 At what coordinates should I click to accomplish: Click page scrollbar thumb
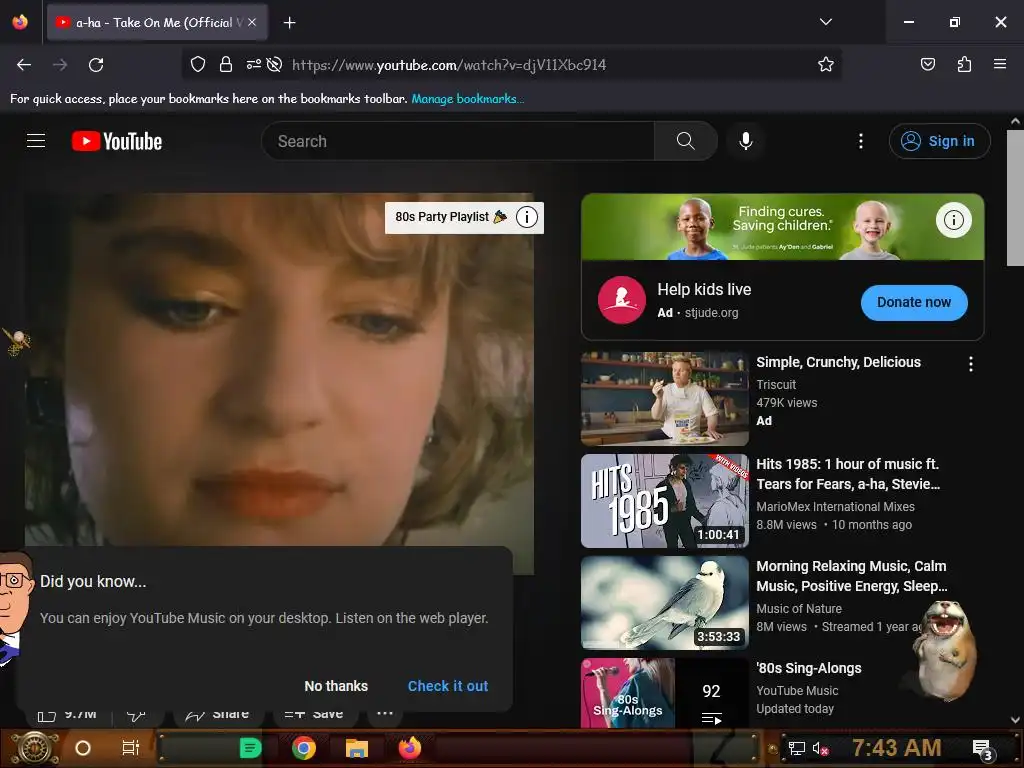coord(1015,198)
